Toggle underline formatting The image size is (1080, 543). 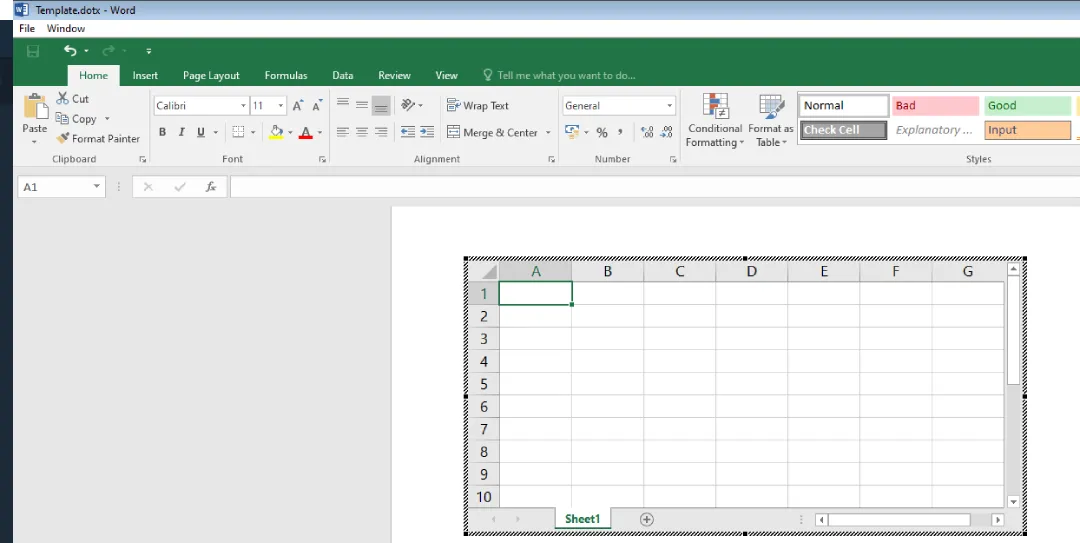click(x=200, y=132)
